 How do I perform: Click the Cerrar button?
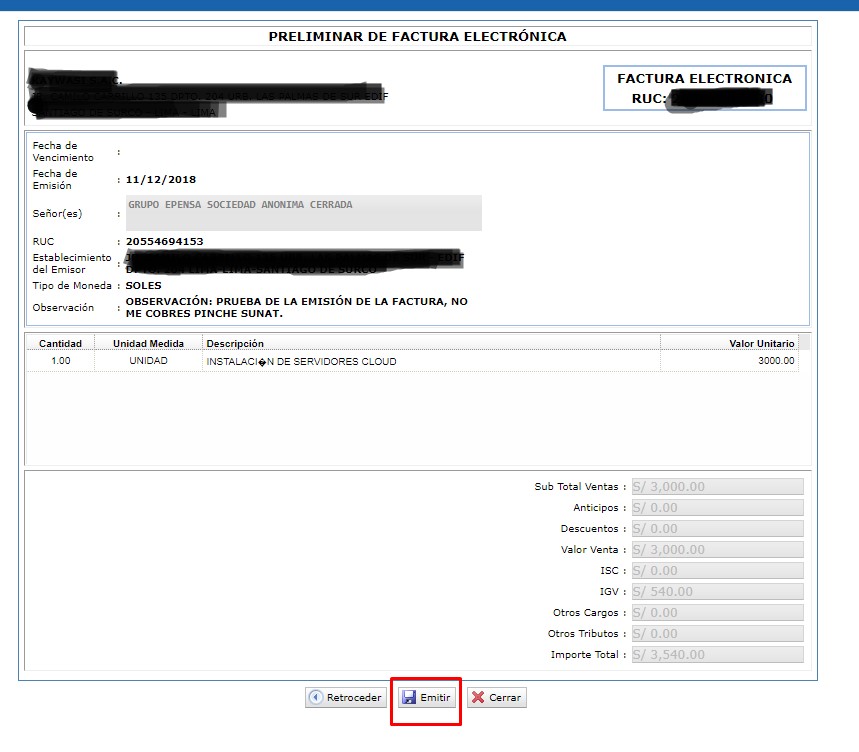pyautogui.click(x=496, y=697)
